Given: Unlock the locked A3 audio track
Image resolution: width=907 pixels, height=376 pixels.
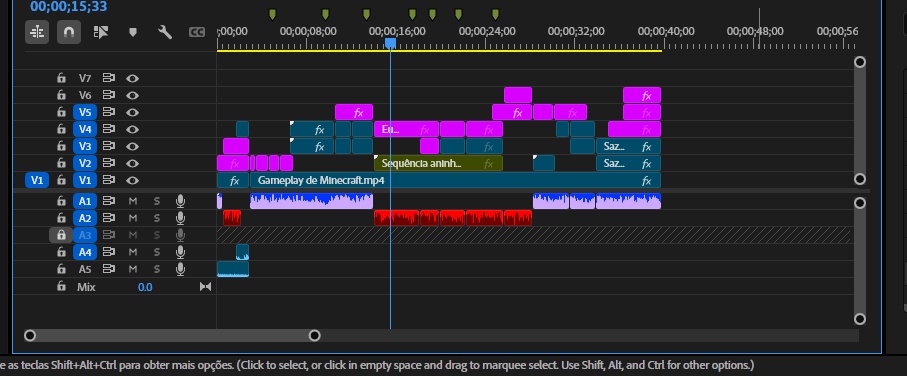Looking at the screenshot, I should pyautogui.click(x=61, y=235).
